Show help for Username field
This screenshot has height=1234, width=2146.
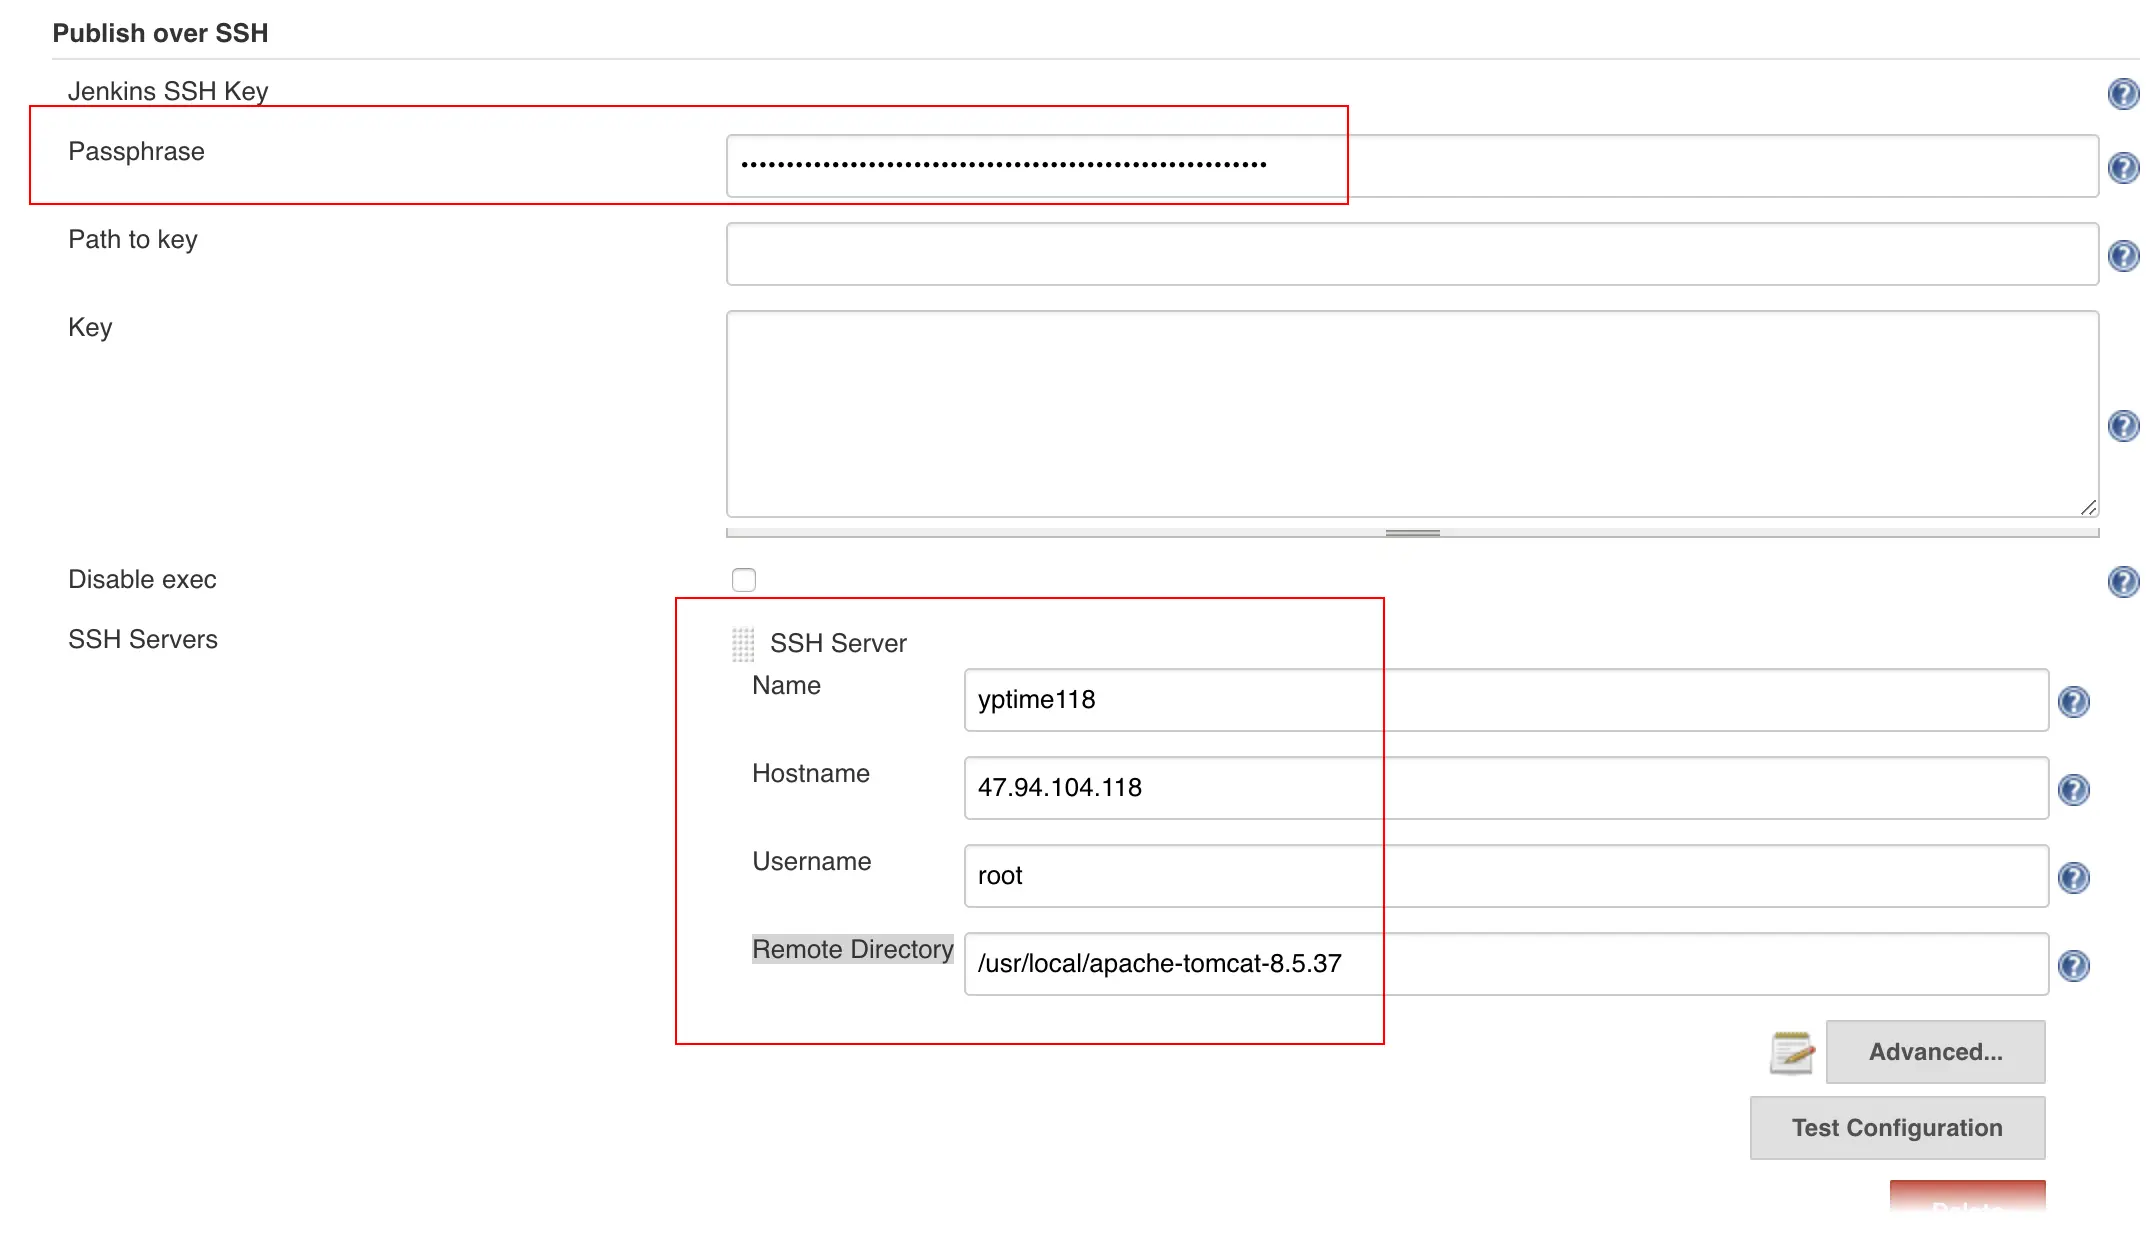click(x=2073, y=878)
